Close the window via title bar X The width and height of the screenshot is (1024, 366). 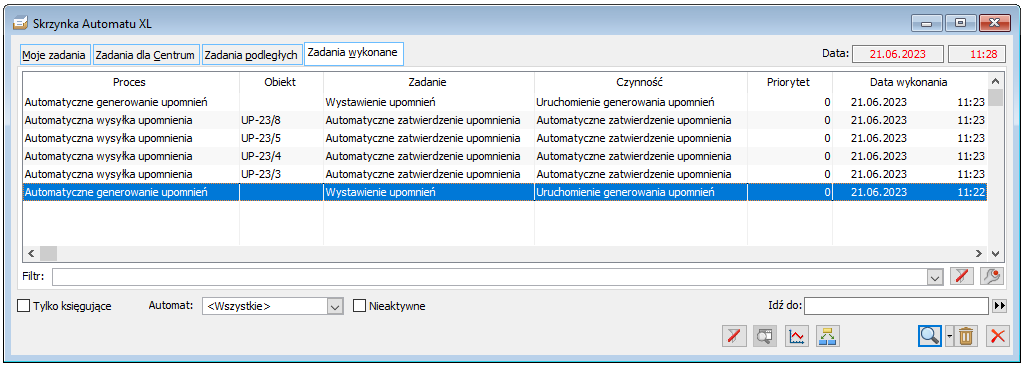point(994,24)
